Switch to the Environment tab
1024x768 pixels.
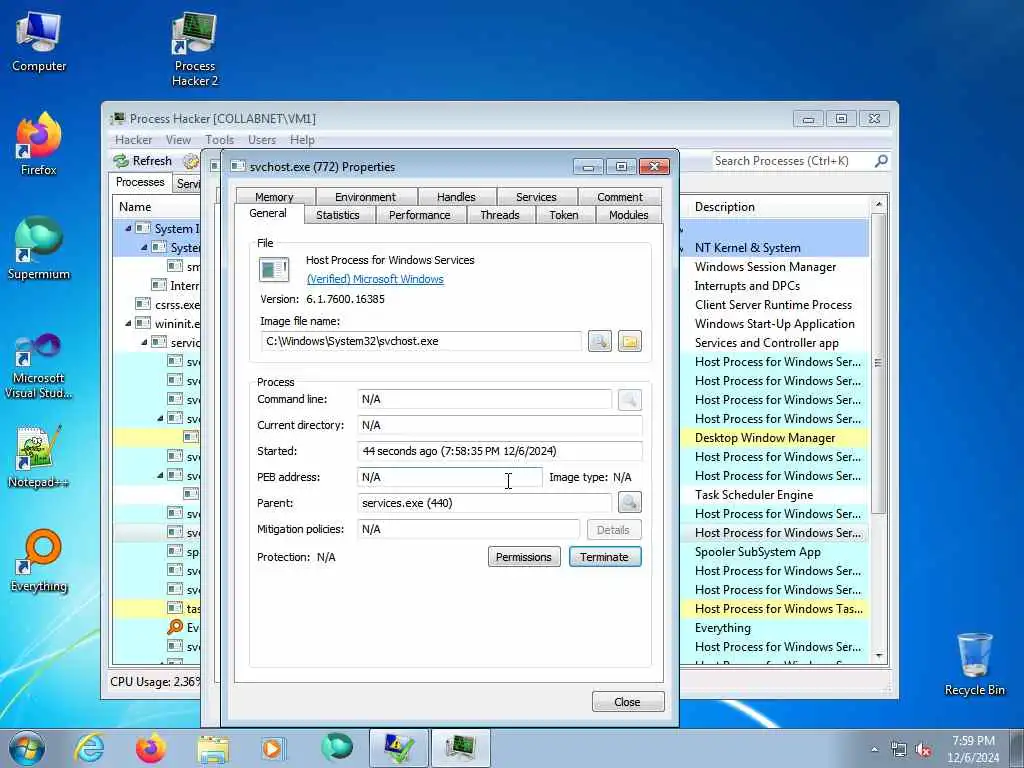click(x=365, y=197)
